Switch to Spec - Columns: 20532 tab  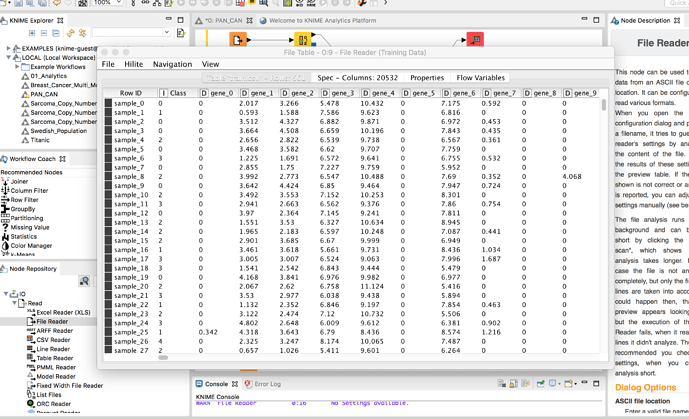[x=357, y=78]
